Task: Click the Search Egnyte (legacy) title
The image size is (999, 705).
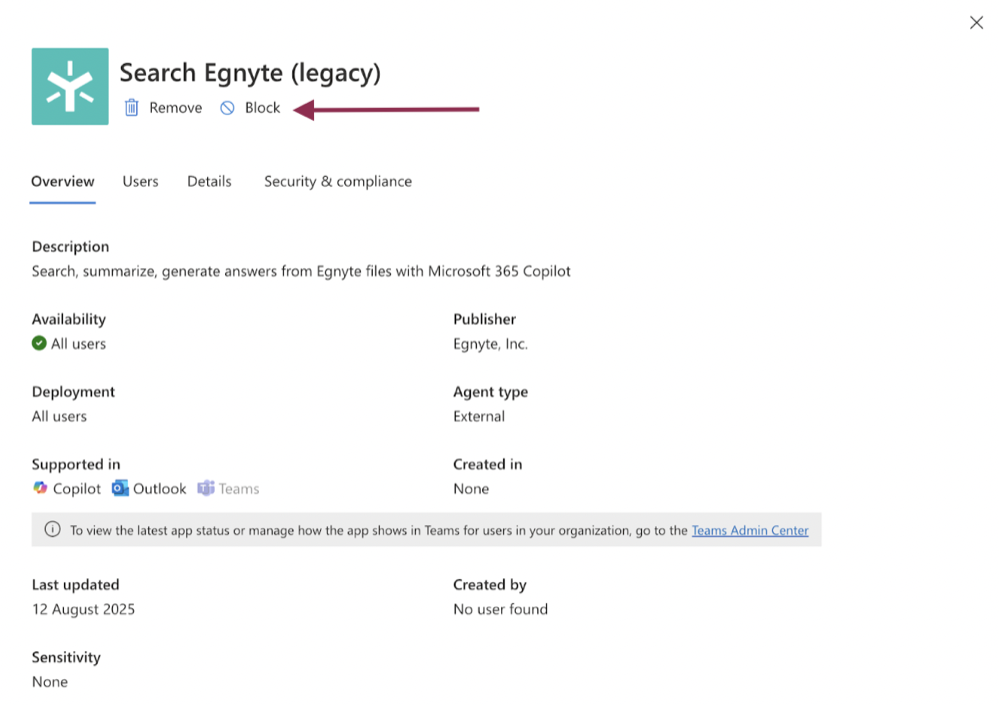Action: tap(251, 72)
